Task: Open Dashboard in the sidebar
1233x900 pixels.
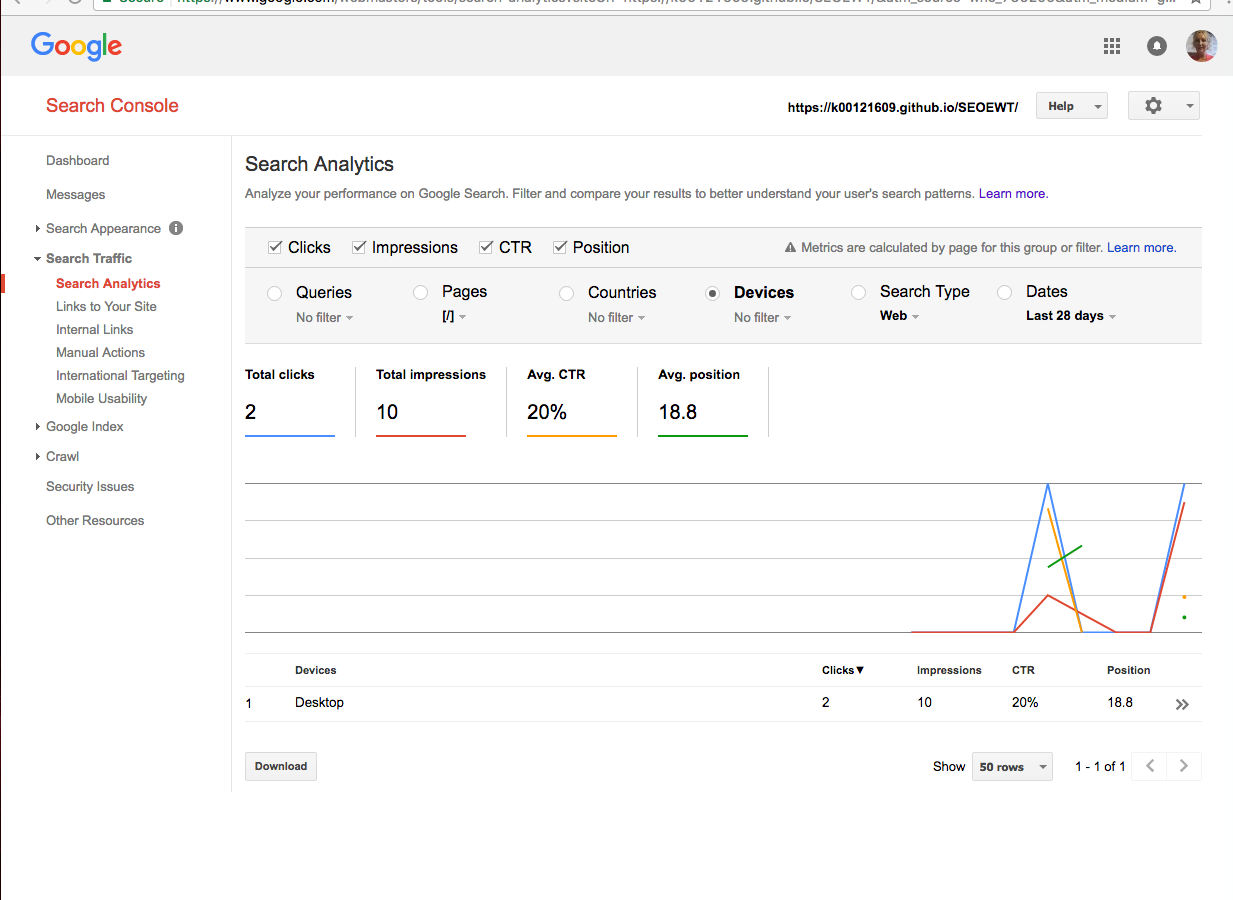Action: pyautogui.click(x=77, y=160)
